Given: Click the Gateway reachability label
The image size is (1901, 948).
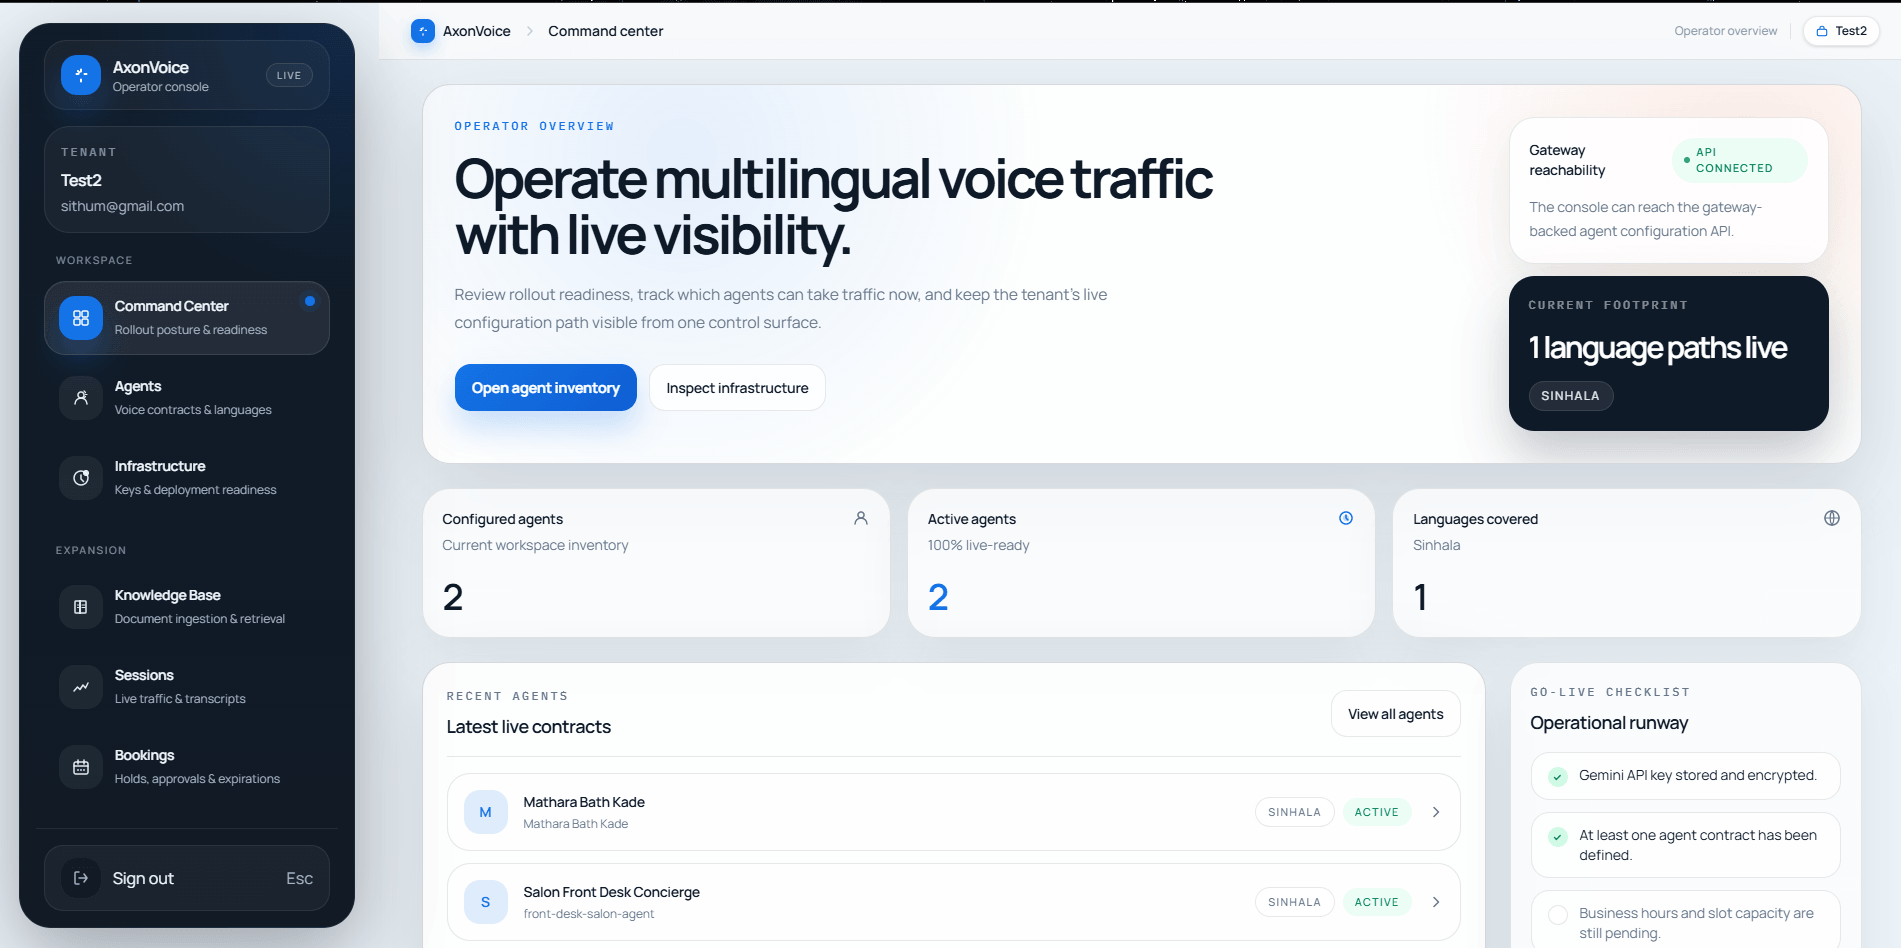Looking at the screenshot, I should pyautogui.click(x=1567, y=160).
